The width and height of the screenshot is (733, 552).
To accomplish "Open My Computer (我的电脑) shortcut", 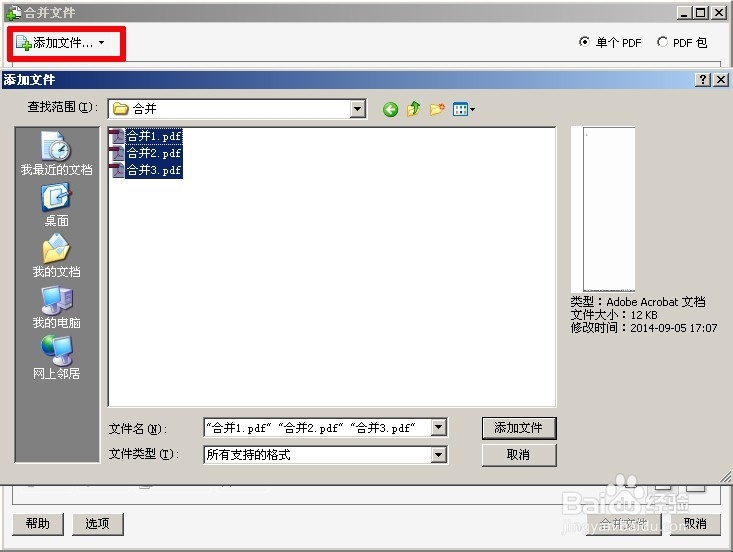I will [57, 307].
